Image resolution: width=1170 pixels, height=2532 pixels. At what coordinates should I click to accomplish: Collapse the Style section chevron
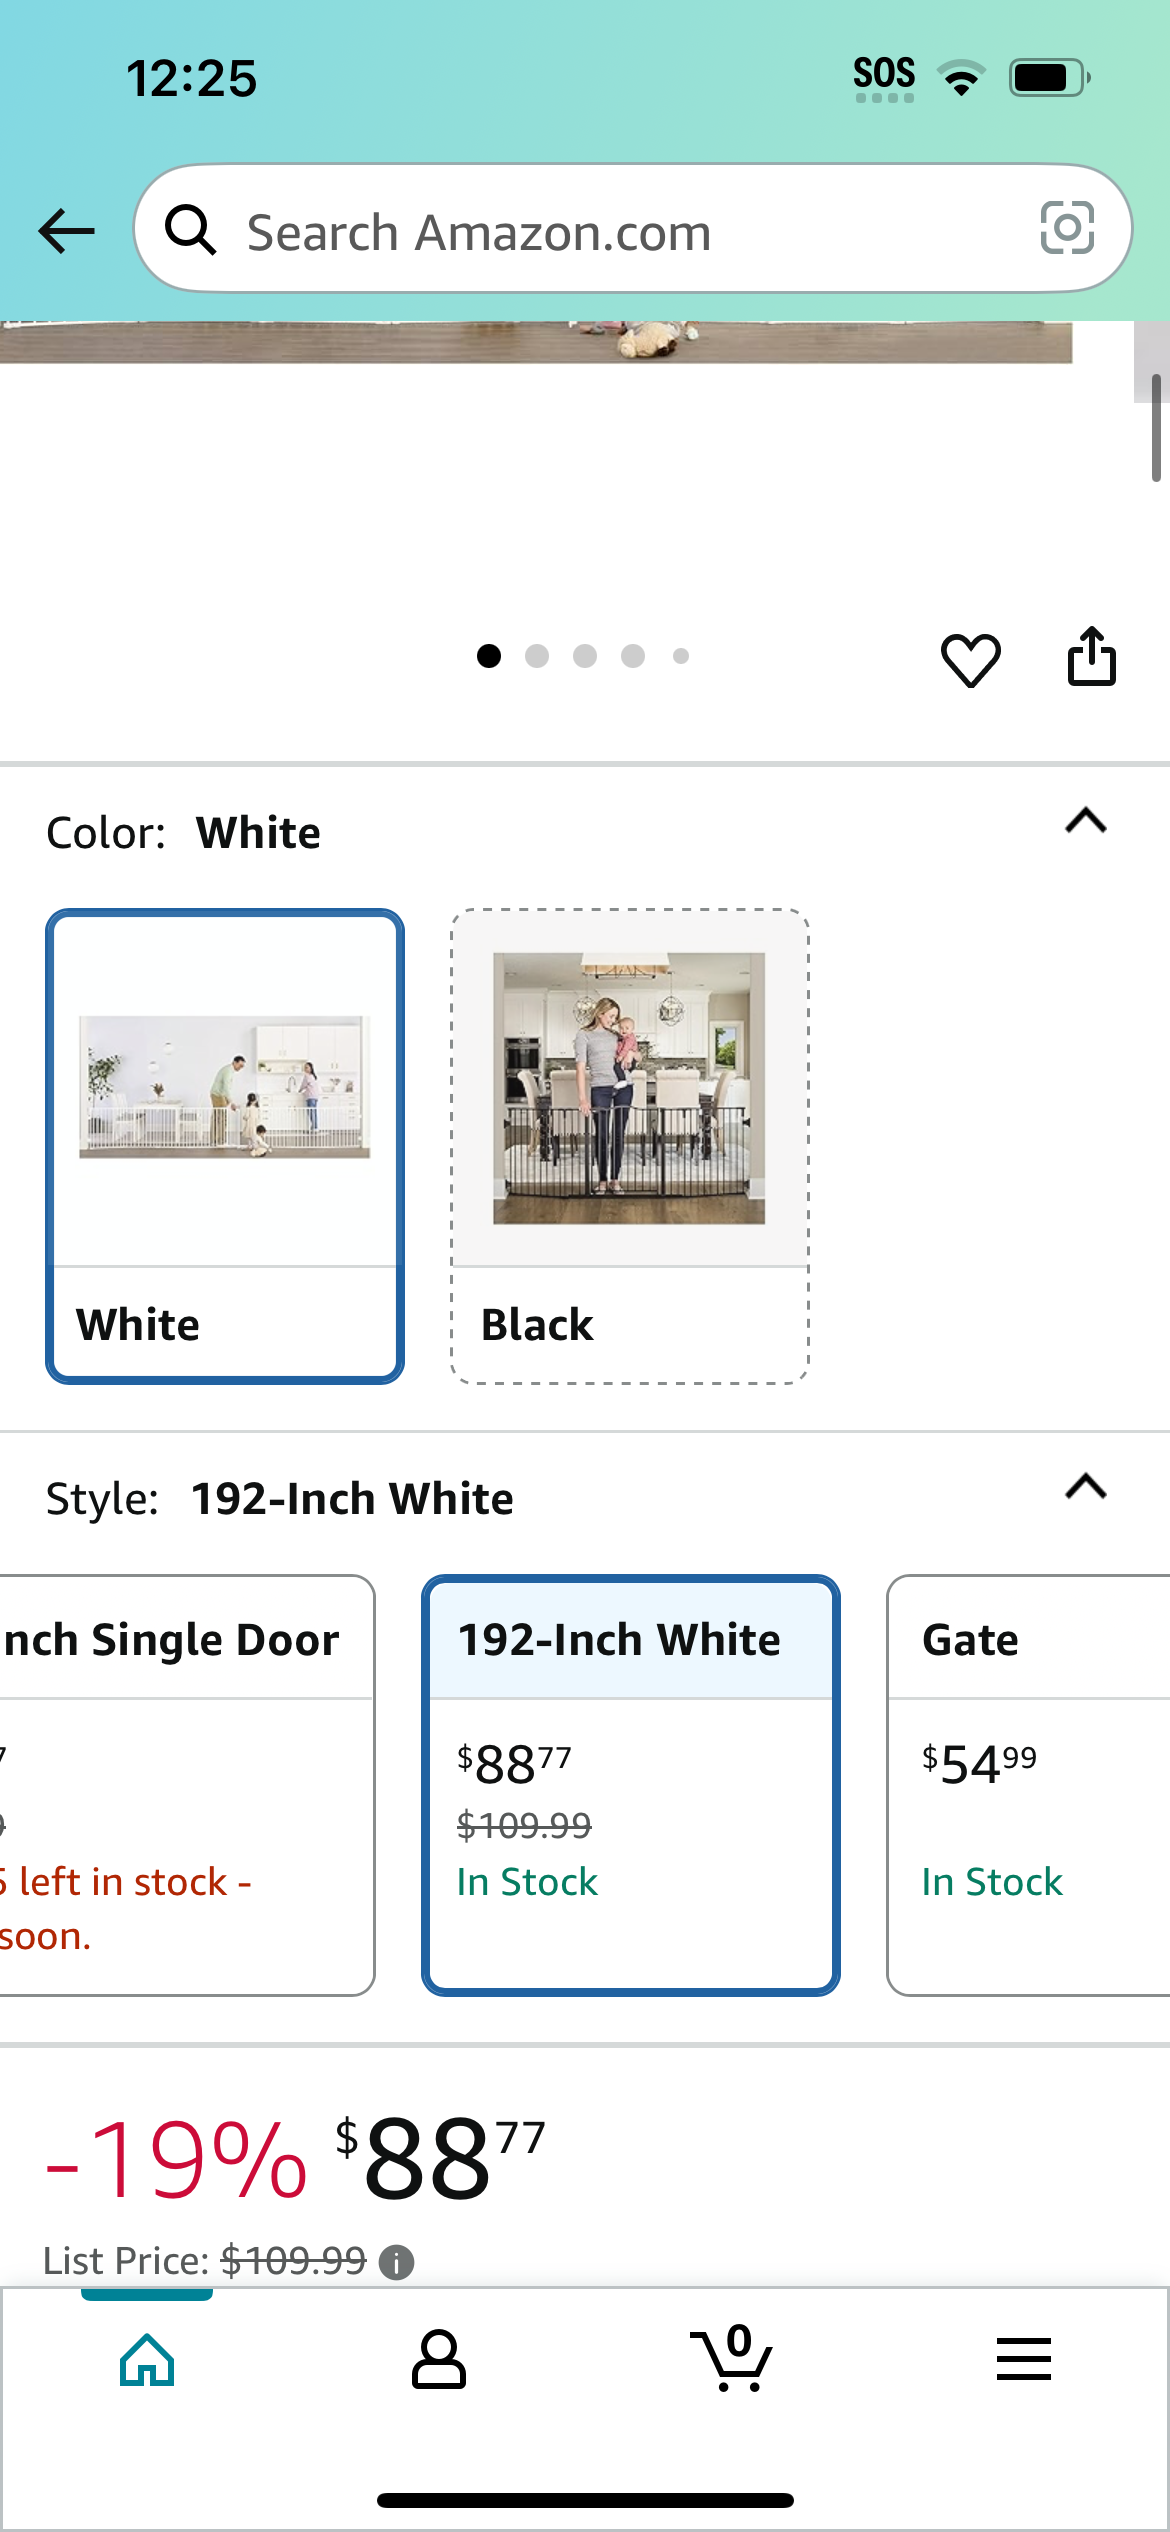point(1086,1487)
